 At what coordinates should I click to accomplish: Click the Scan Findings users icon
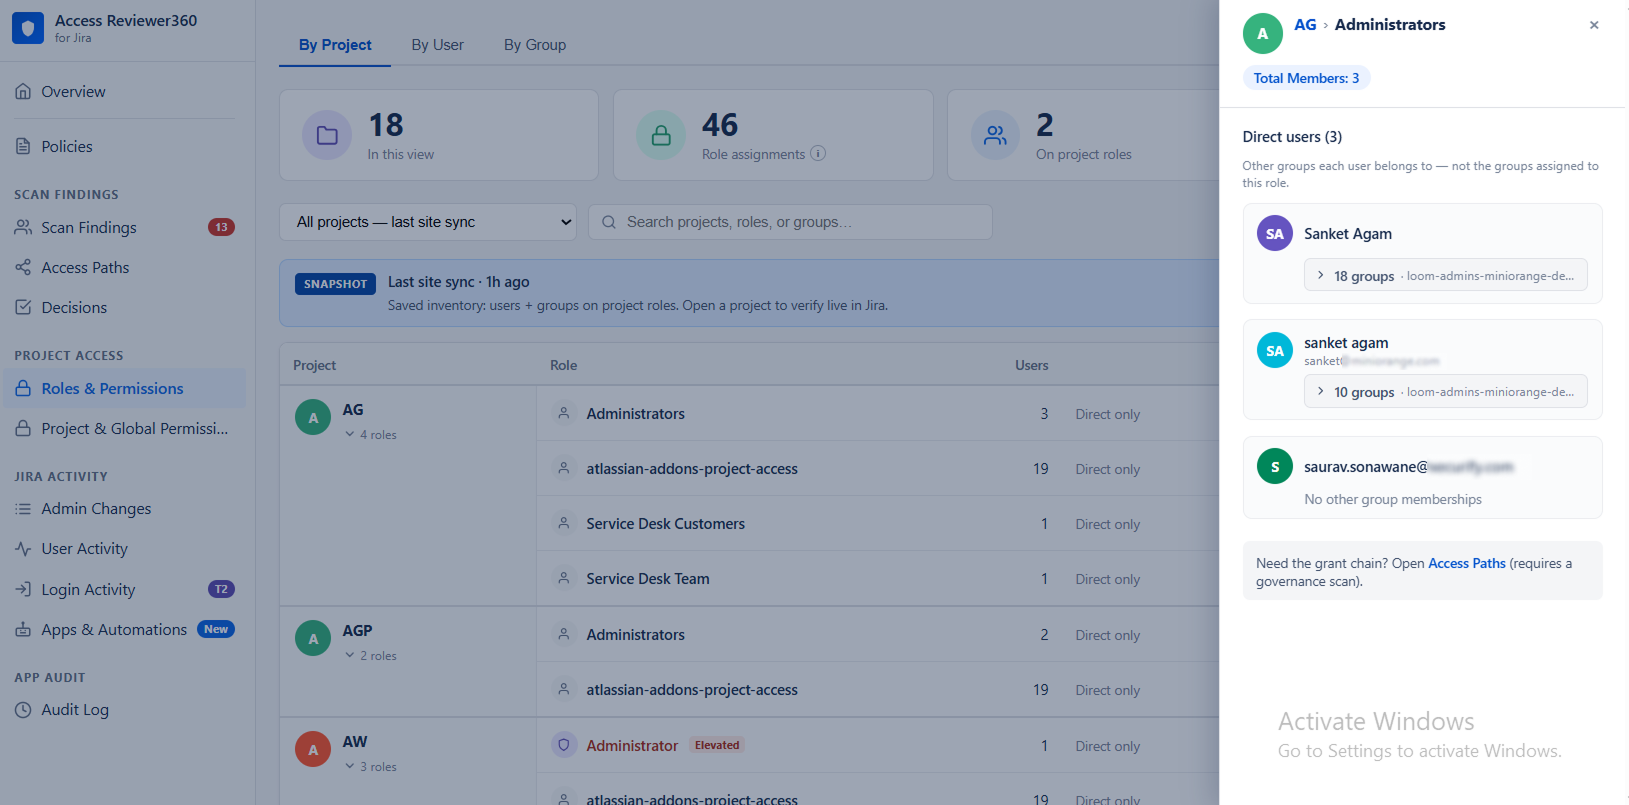pos(23,227)
